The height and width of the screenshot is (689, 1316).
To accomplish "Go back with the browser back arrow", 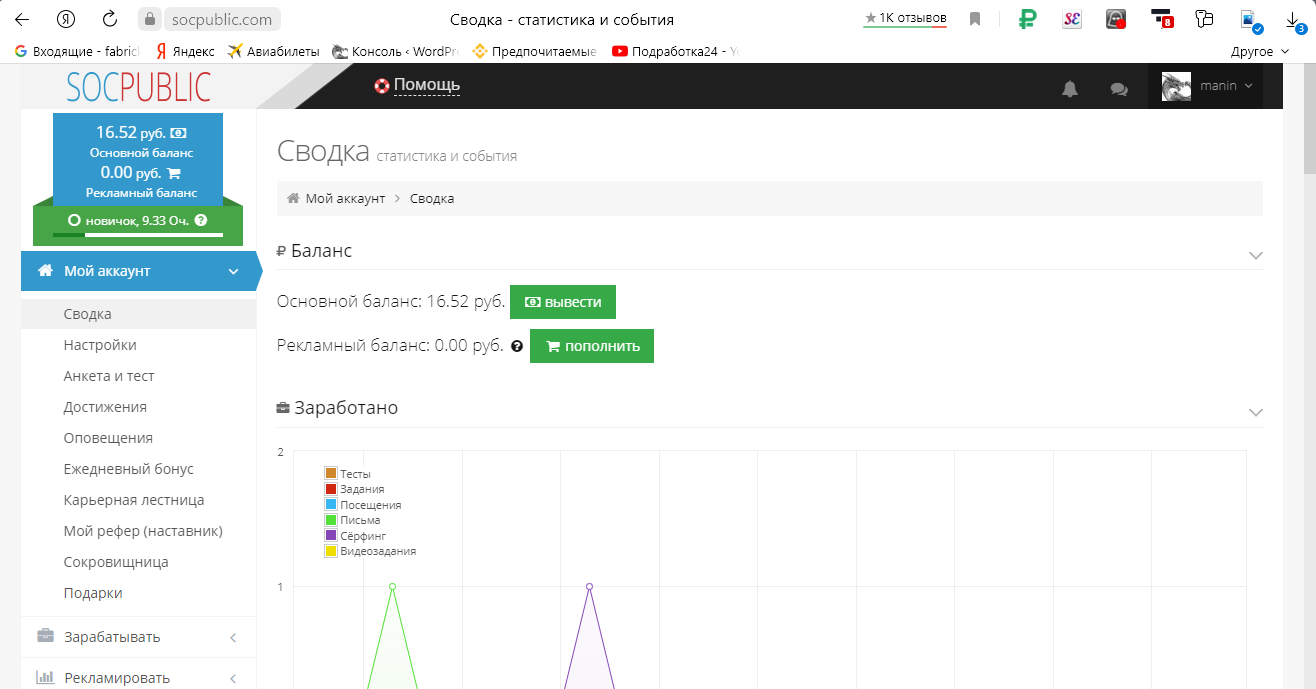I will point(22,19).
